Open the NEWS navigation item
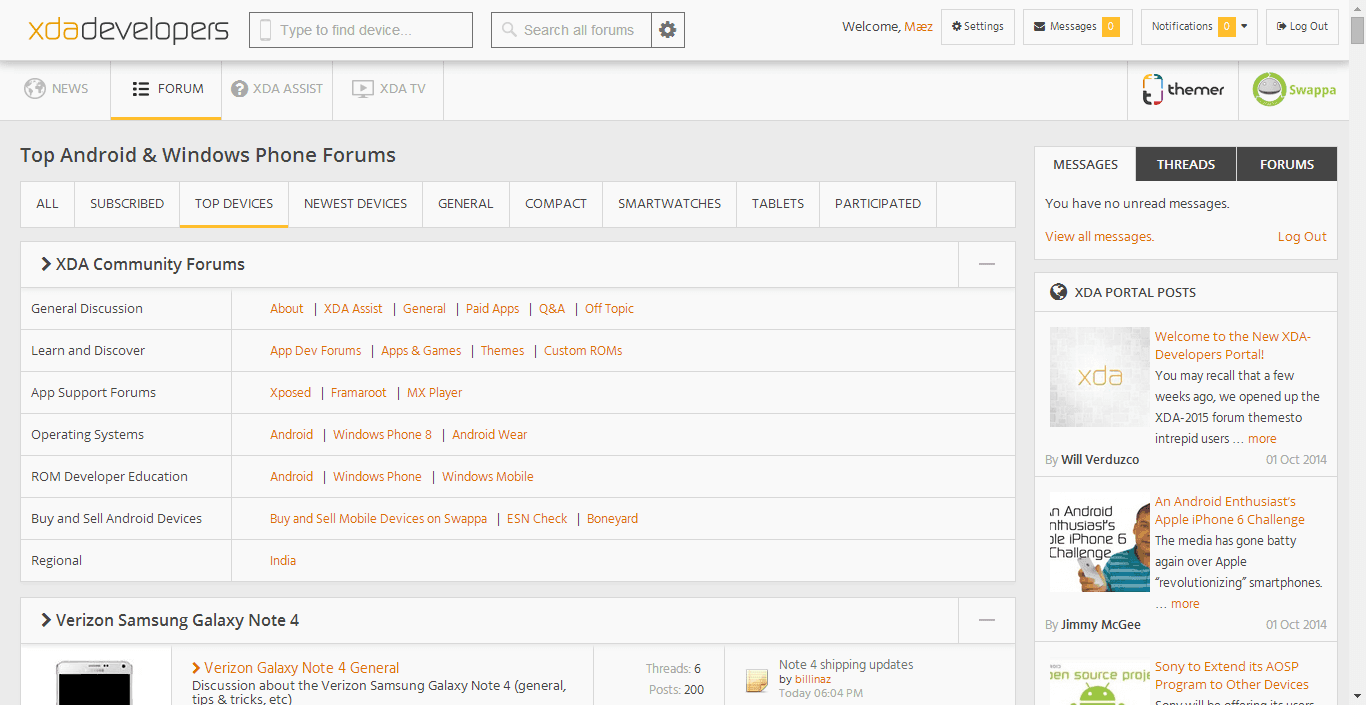The height and width of the screenshot is (705, 1366). pyautogui.click(x=56, y=89)
